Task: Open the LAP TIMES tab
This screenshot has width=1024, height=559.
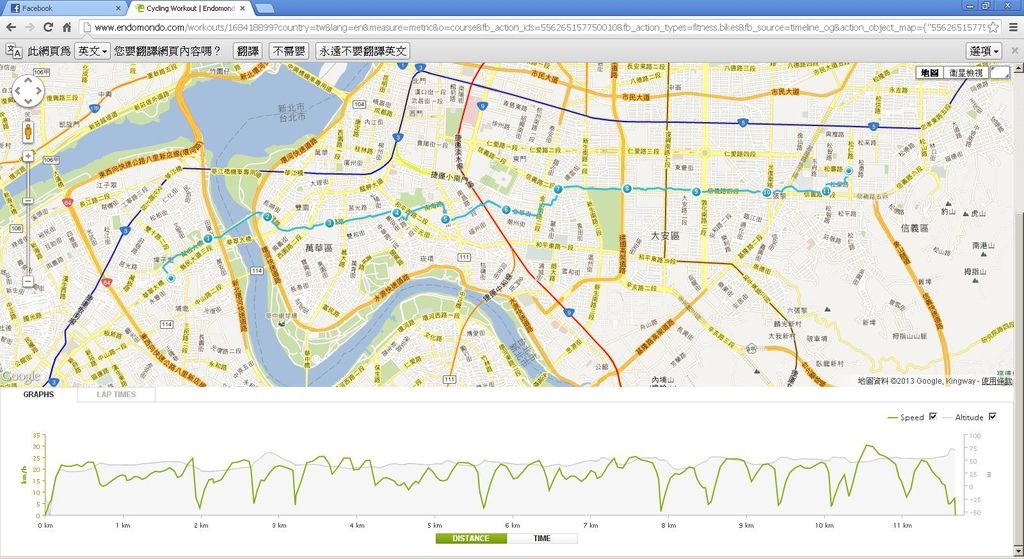Action: (116, 394)
